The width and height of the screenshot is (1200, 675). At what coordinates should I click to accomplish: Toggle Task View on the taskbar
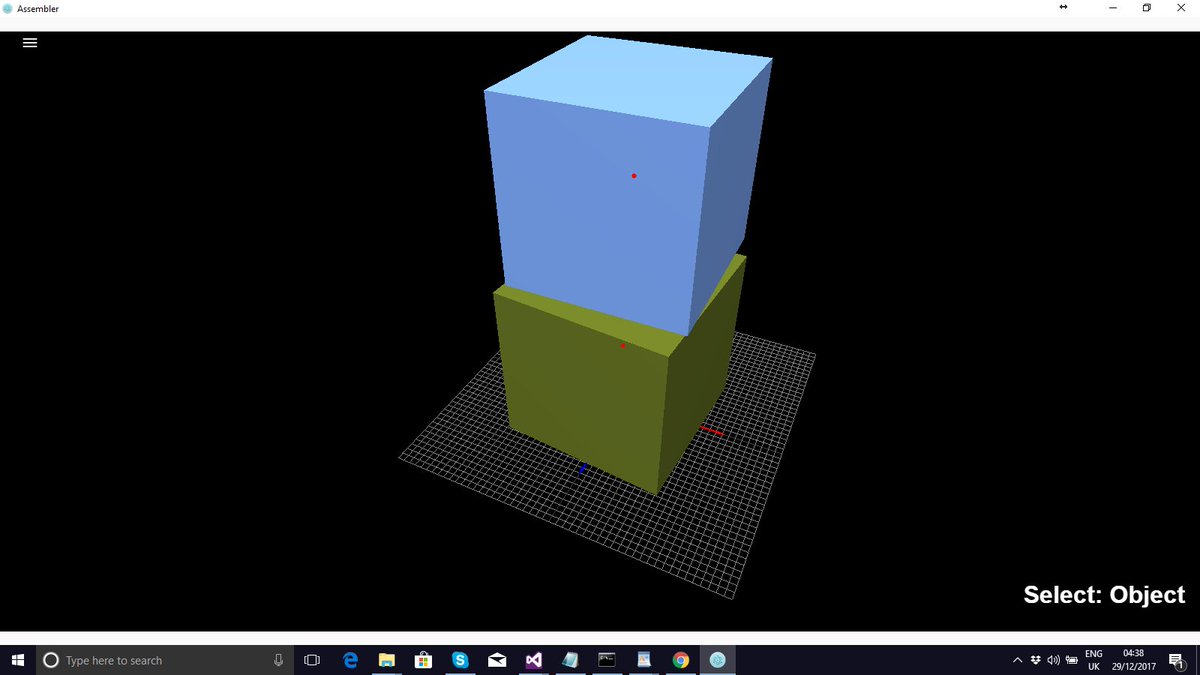click(311, 660)
